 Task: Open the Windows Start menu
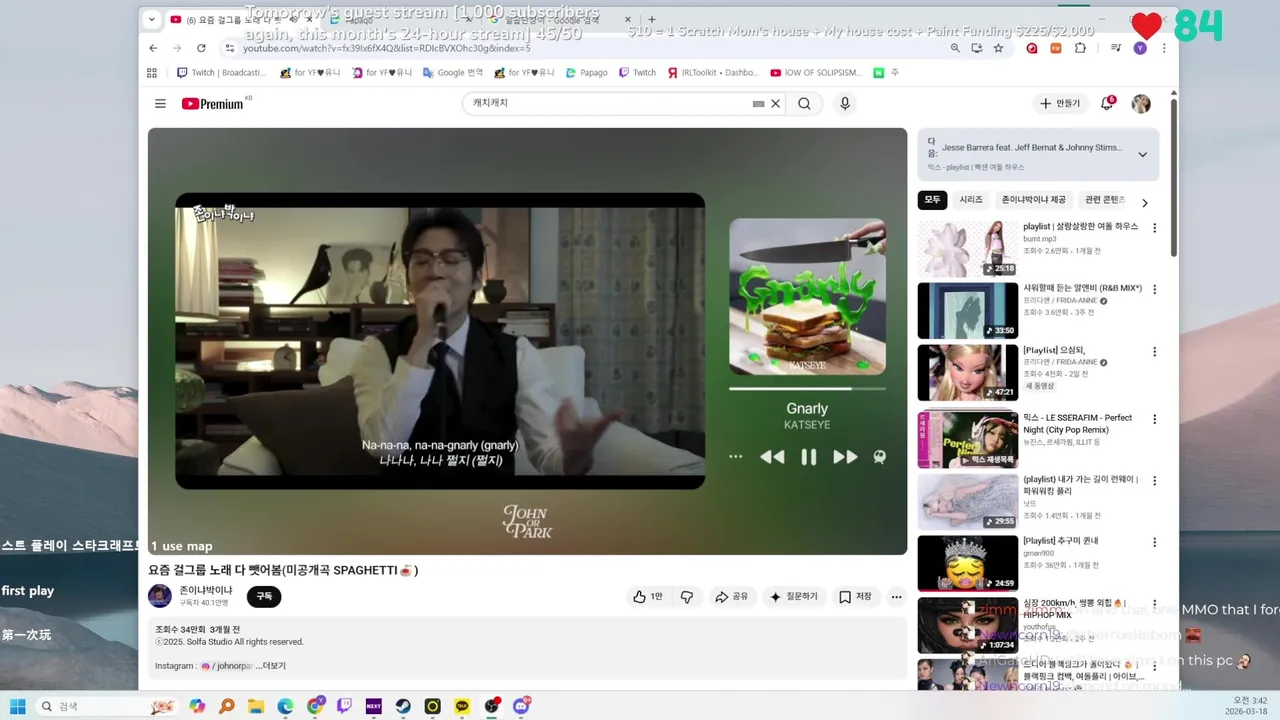pos(17,706)
